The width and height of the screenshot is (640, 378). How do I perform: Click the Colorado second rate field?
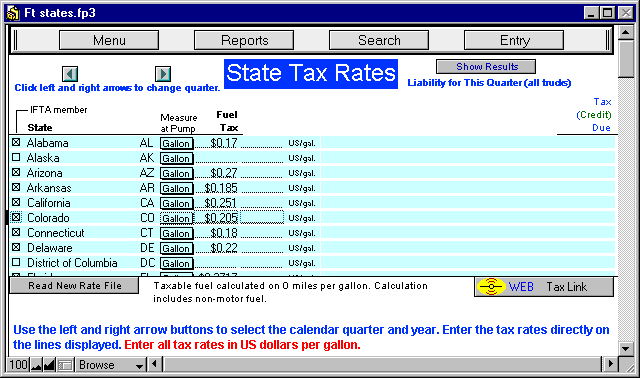pos(262,218)
